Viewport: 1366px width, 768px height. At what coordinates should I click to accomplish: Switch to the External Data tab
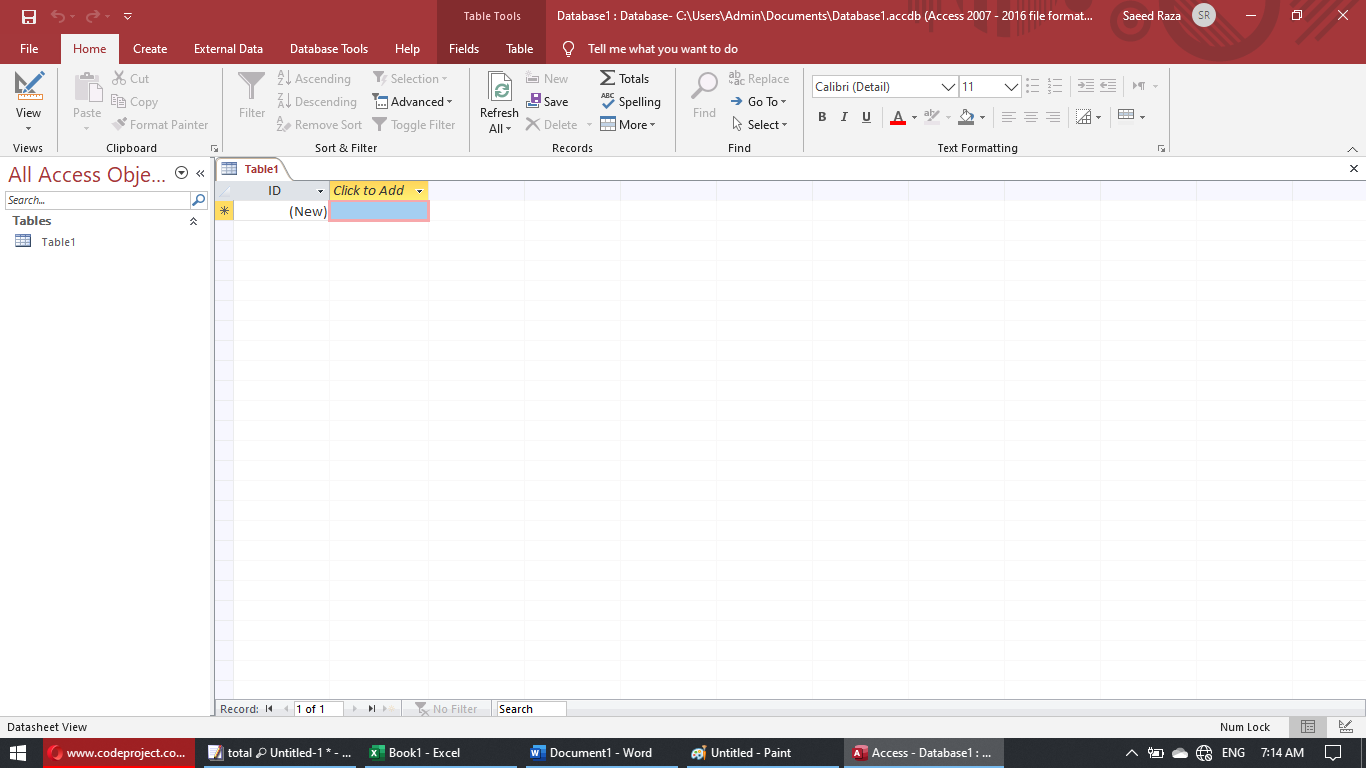point(228,48)
